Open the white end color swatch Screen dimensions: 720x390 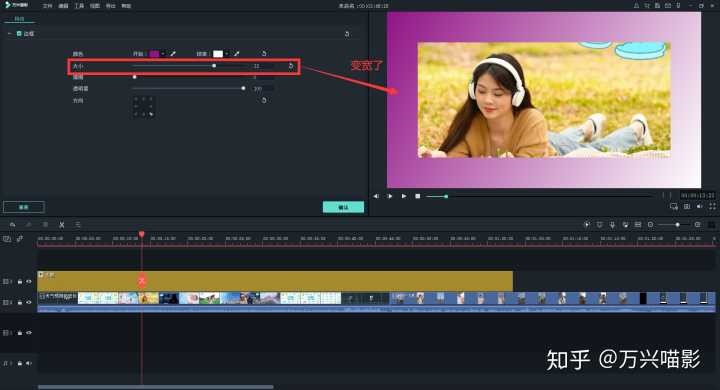coord(218,54)
